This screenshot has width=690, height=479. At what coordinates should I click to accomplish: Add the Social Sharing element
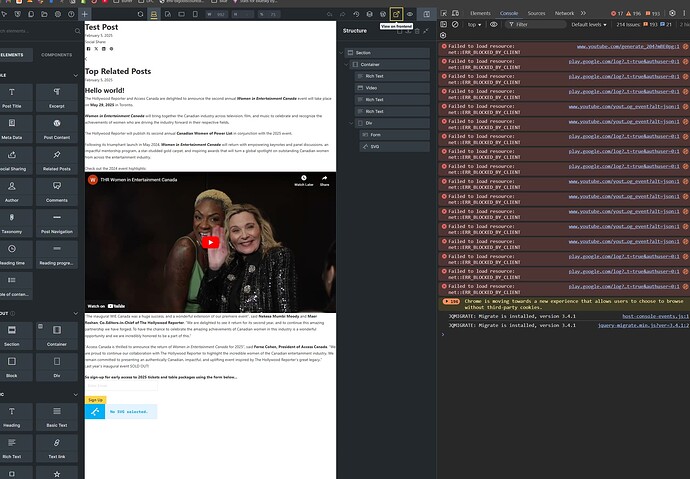(12, 160)
